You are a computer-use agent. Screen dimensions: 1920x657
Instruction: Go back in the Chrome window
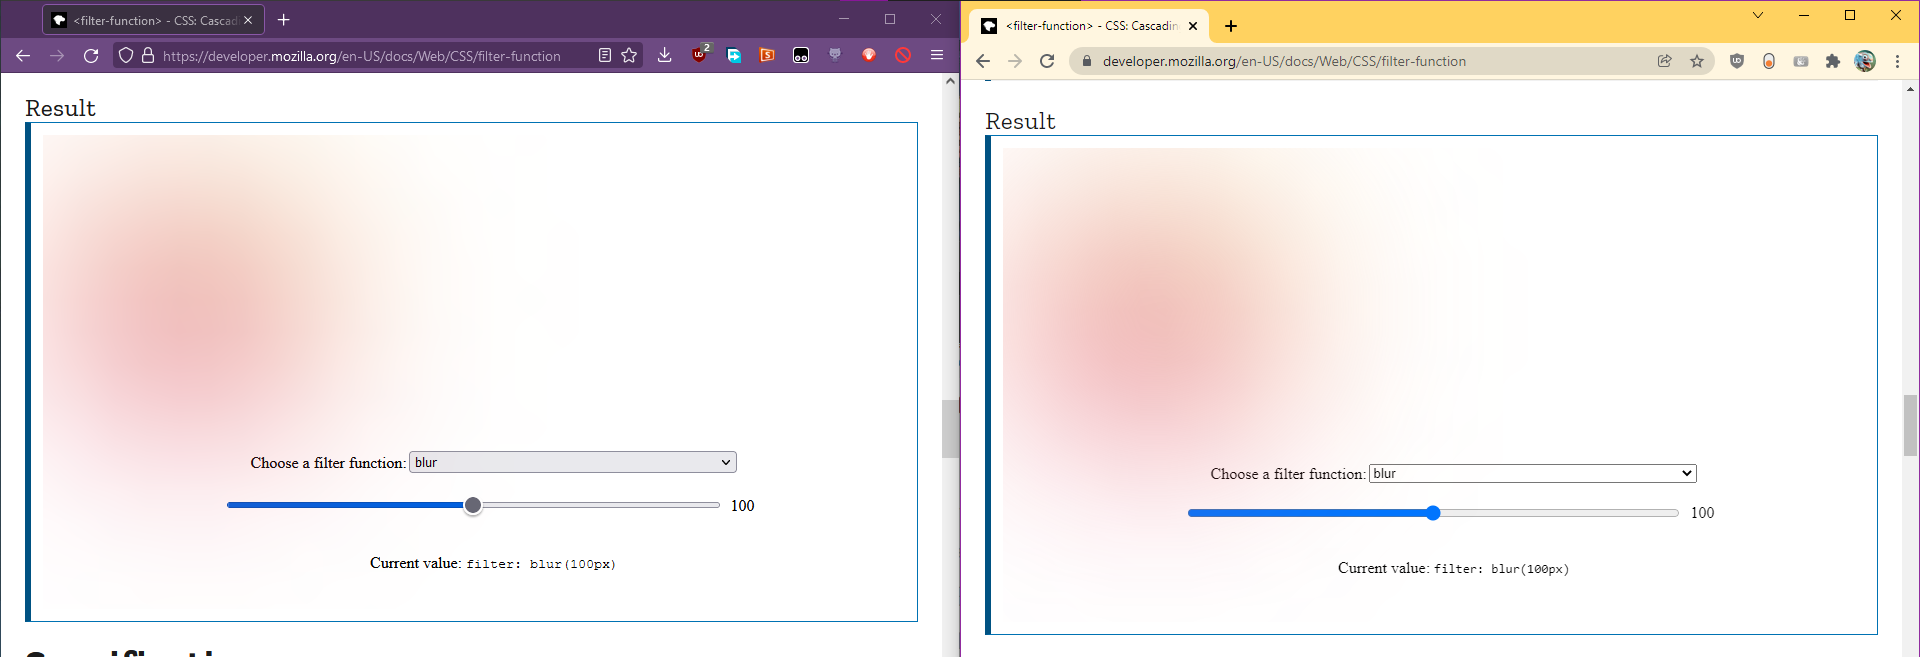coord(983,61)
